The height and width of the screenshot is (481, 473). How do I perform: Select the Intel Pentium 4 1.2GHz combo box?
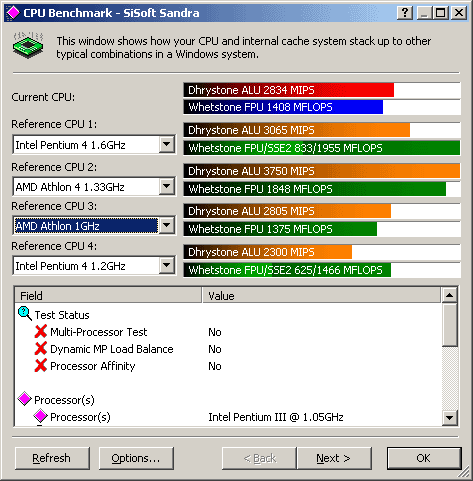pyautogui.click(x=94, y=266)
